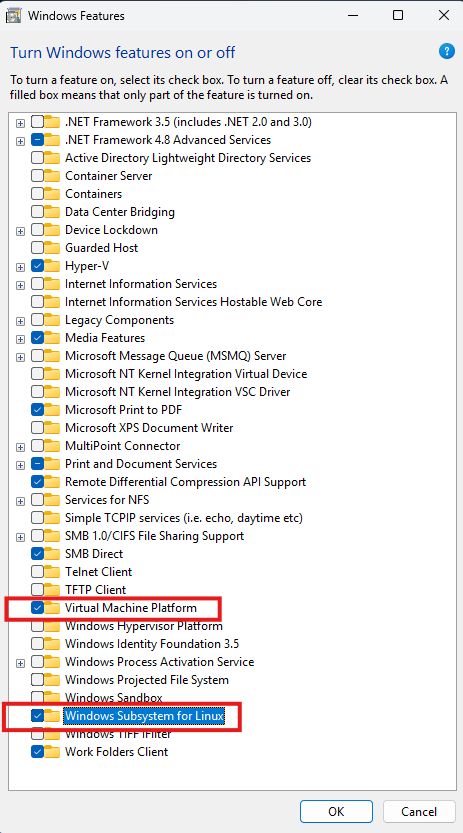Maximize the Windows Features window

tap(398, 15)
